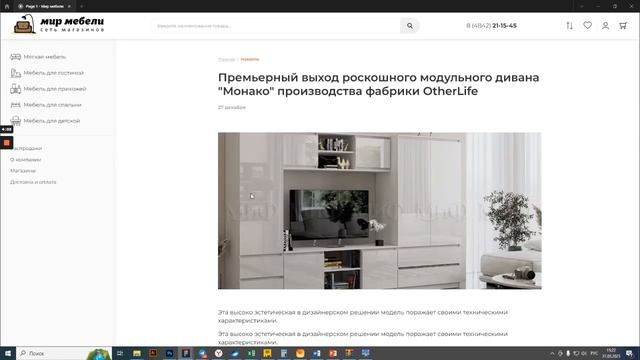Open the Мягкая мебель category
This screenshot has height=360, width=640.
point(44,57)
